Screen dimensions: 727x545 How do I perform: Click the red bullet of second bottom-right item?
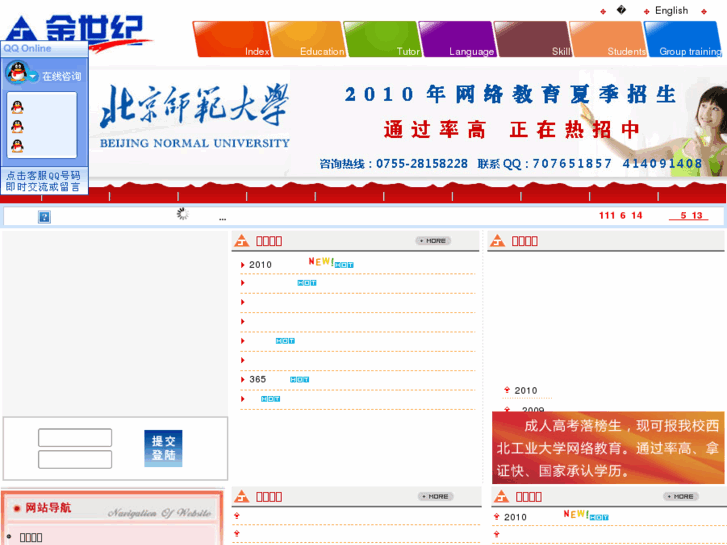pyautogui.click(x=497, y=534)
